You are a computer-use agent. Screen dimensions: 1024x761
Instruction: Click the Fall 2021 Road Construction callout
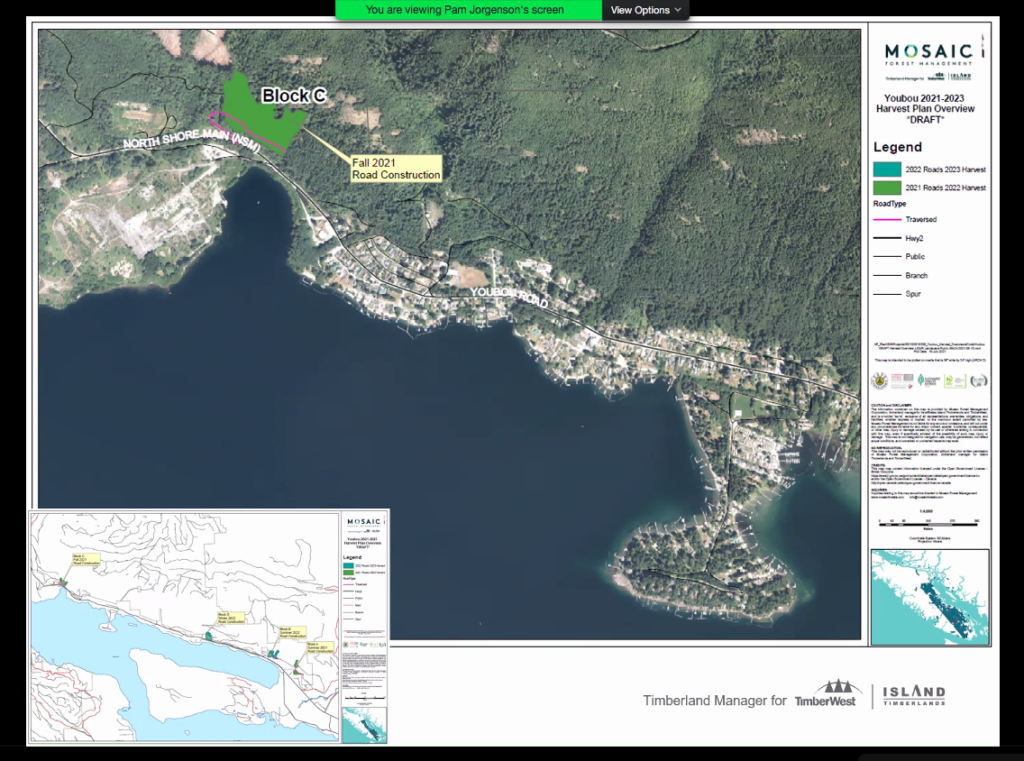click(x=395, y=168)
